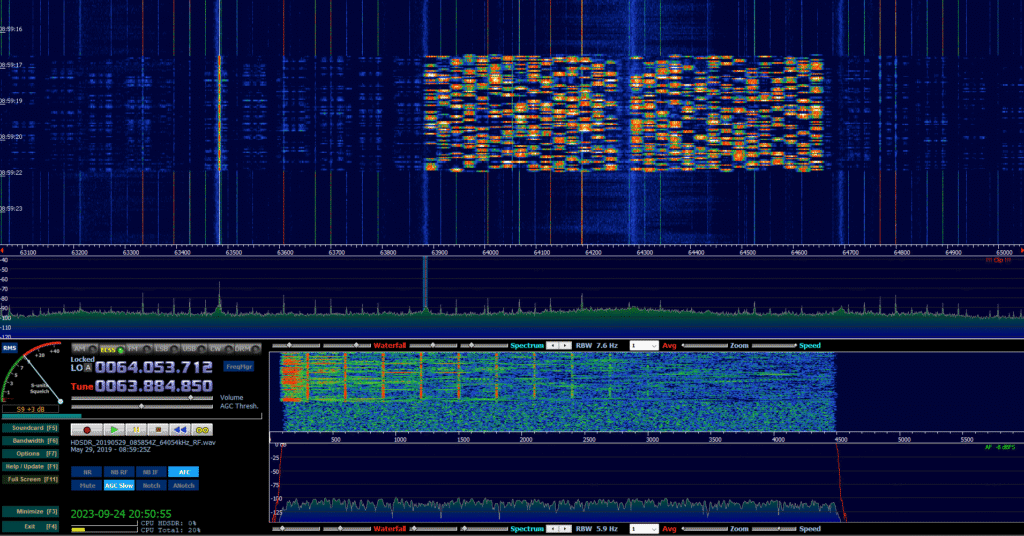Open the upper Avg dropdown
This screenshot has height=536, width=1024.
click(643, 345)
